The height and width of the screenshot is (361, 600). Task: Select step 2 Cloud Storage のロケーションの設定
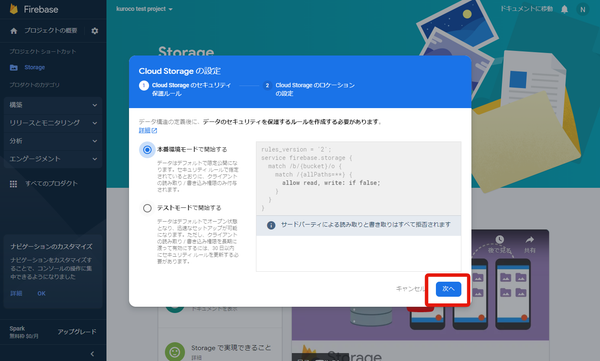(x=309, y=89)
